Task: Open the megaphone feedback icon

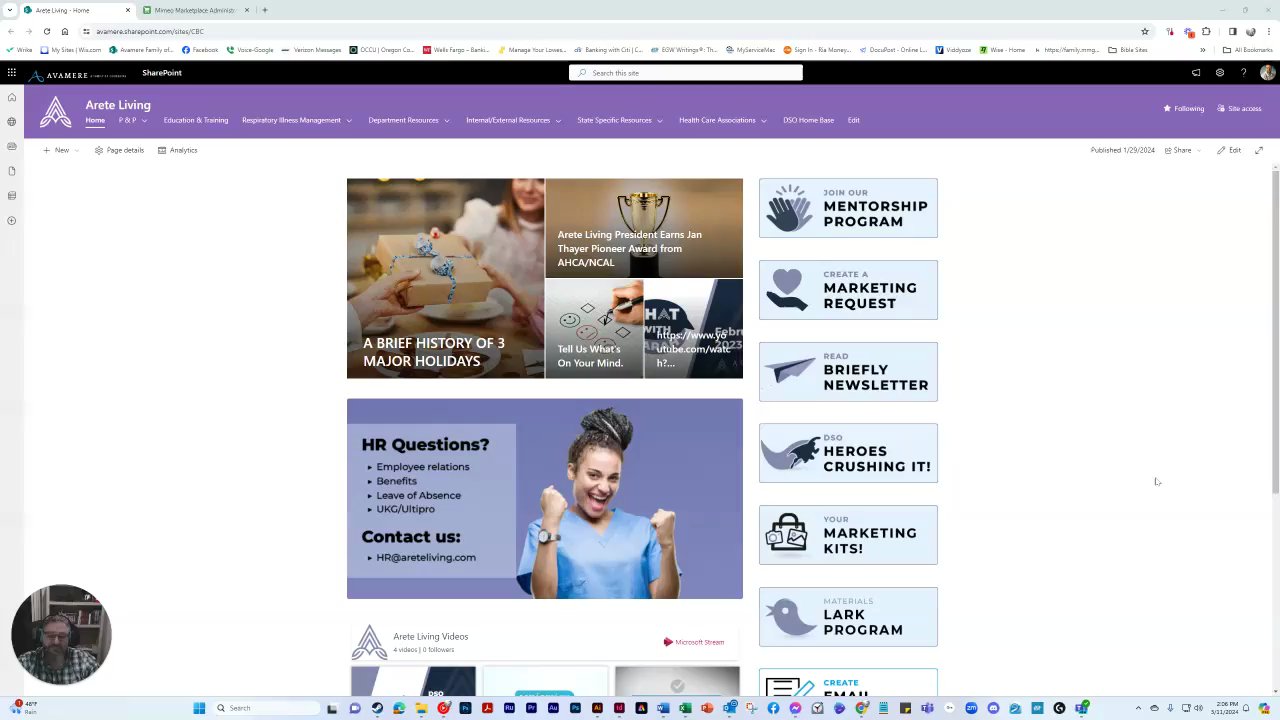Action: click(x=1196, y=73)
